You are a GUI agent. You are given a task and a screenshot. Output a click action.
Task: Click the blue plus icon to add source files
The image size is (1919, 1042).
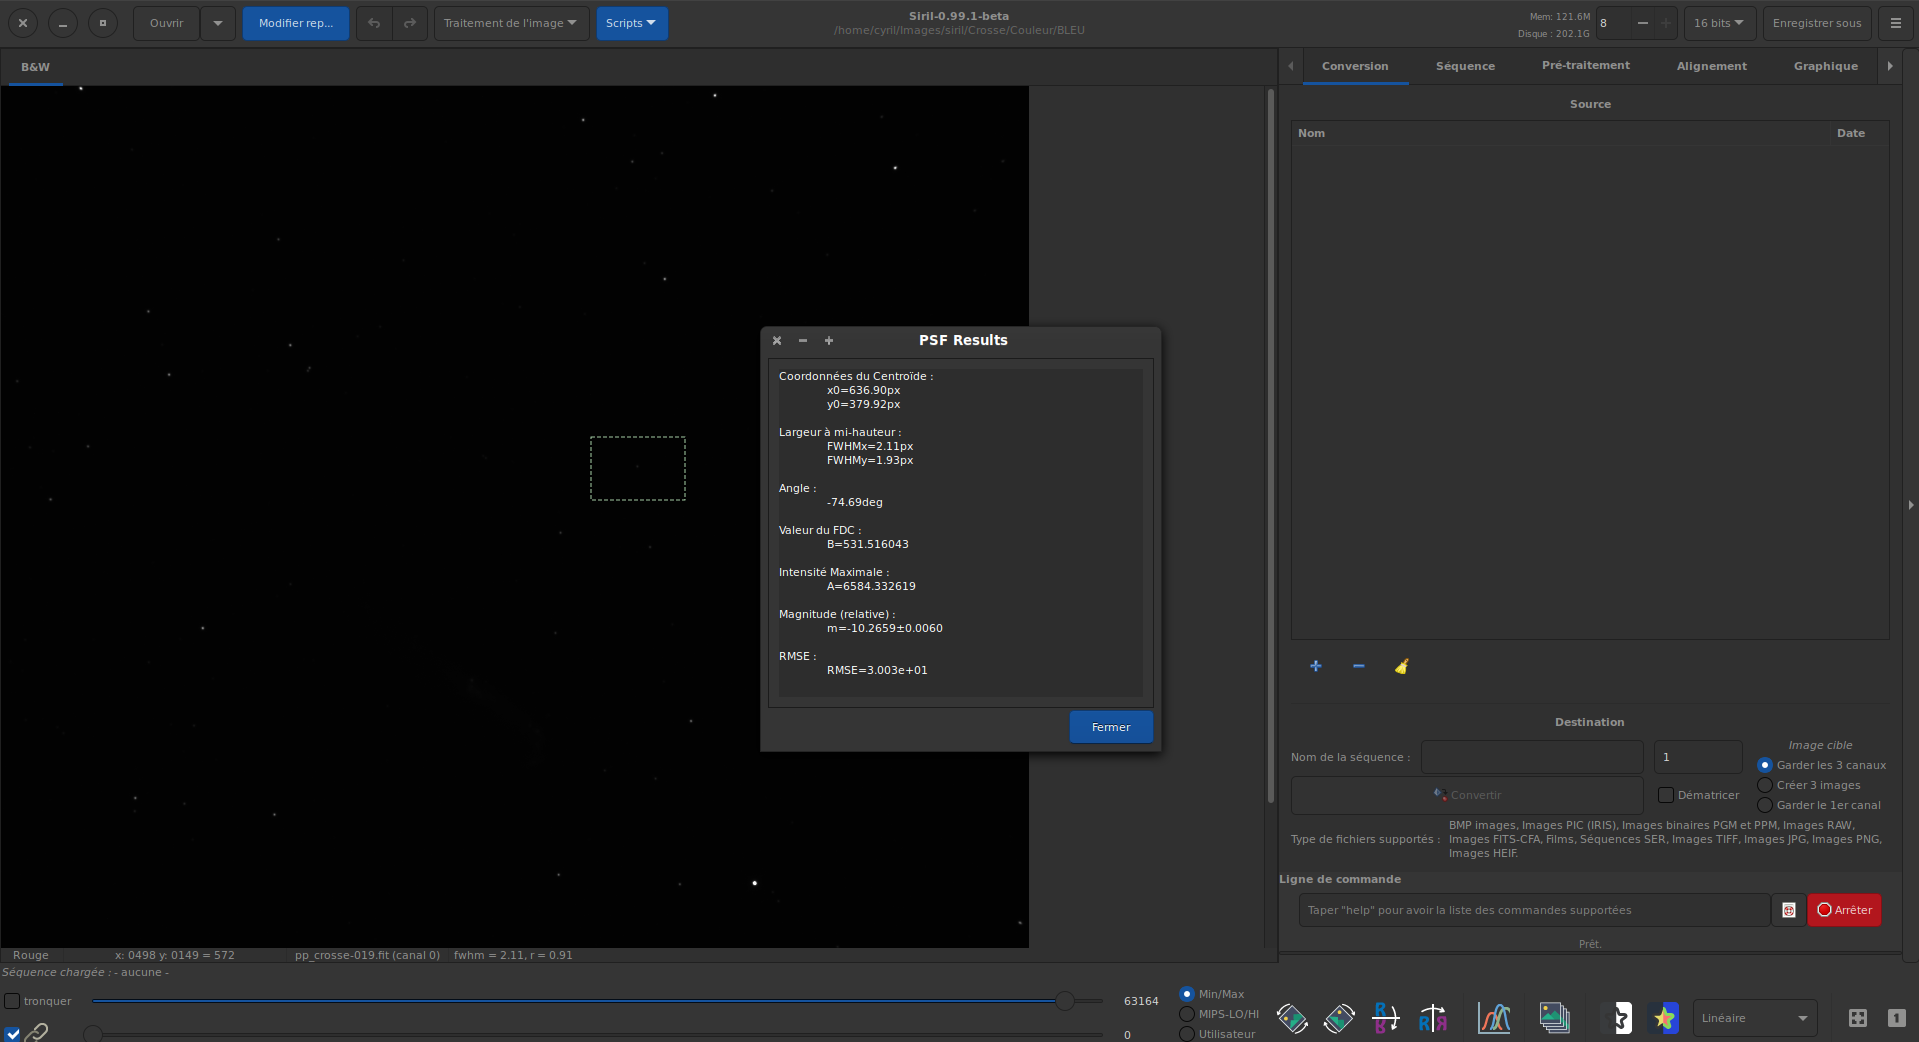pos(1315,666)
